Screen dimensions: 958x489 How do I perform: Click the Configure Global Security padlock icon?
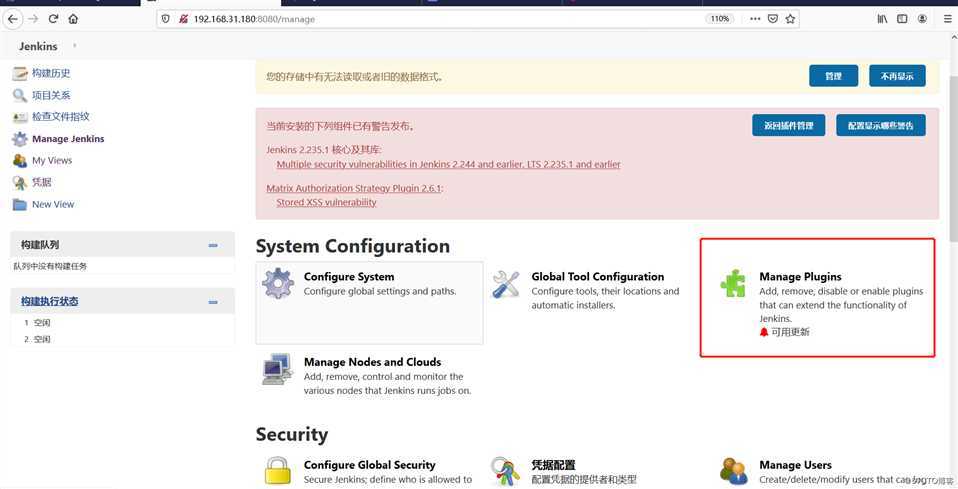pos(277,471)
